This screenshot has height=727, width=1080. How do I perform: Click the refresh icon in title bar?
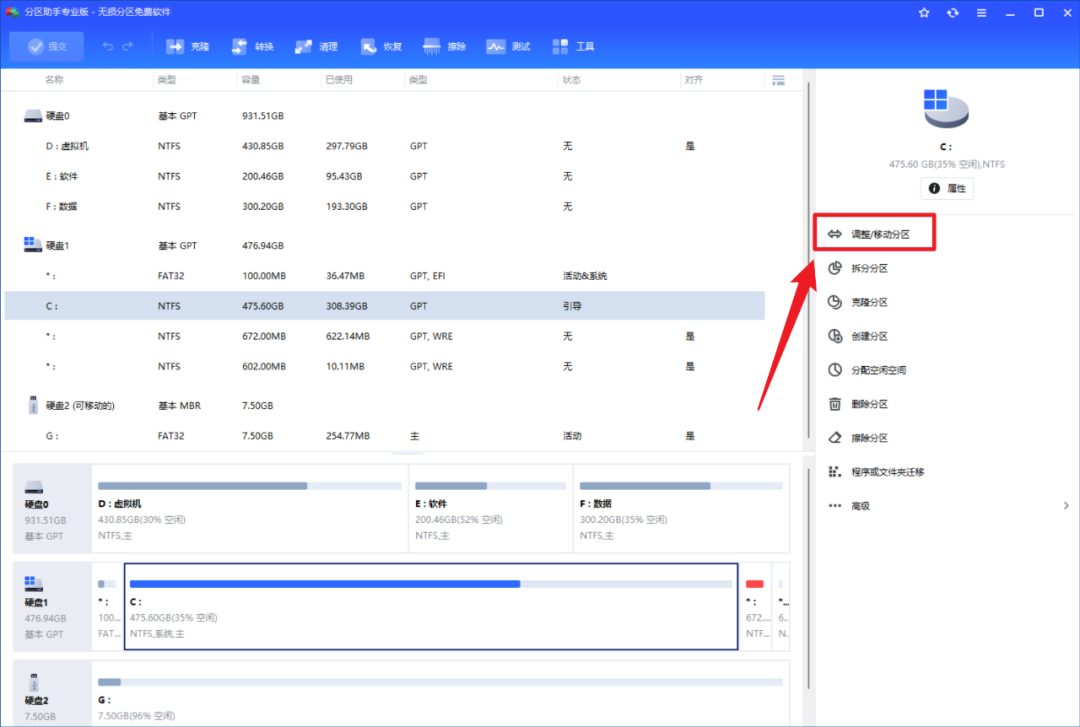click(x=953, y=12)
